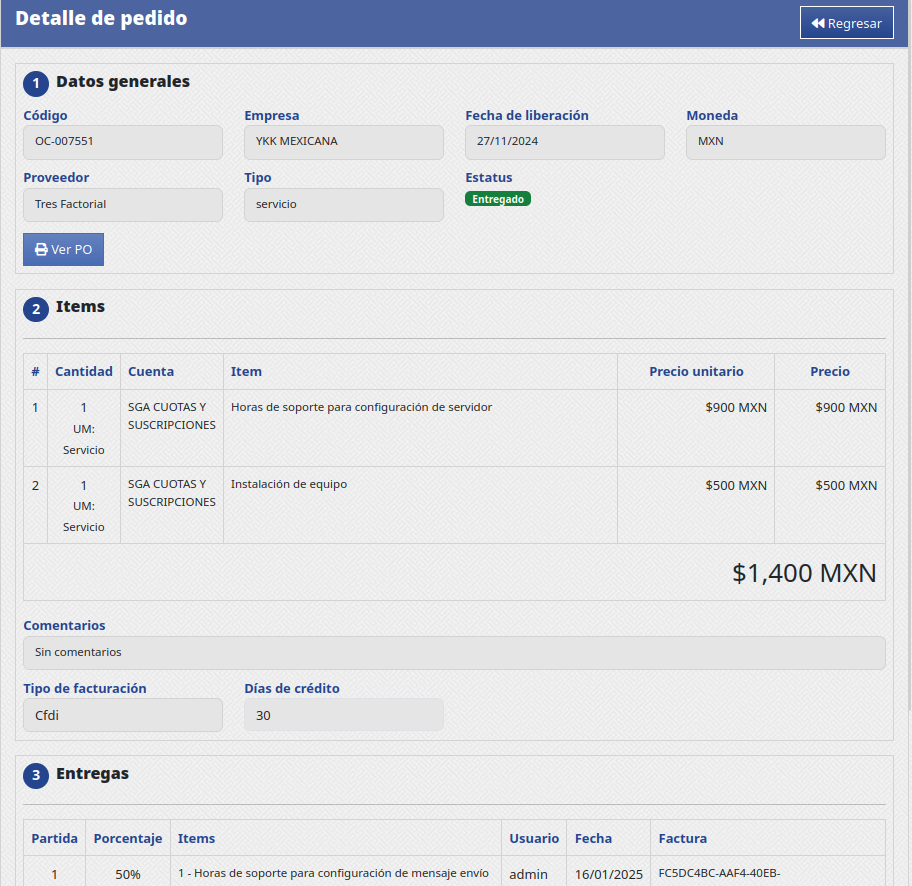Image resolution: width=912 pixels, height=886 pixels.
Task: Click the Fecha de liberación field
Action: [564, 142]
